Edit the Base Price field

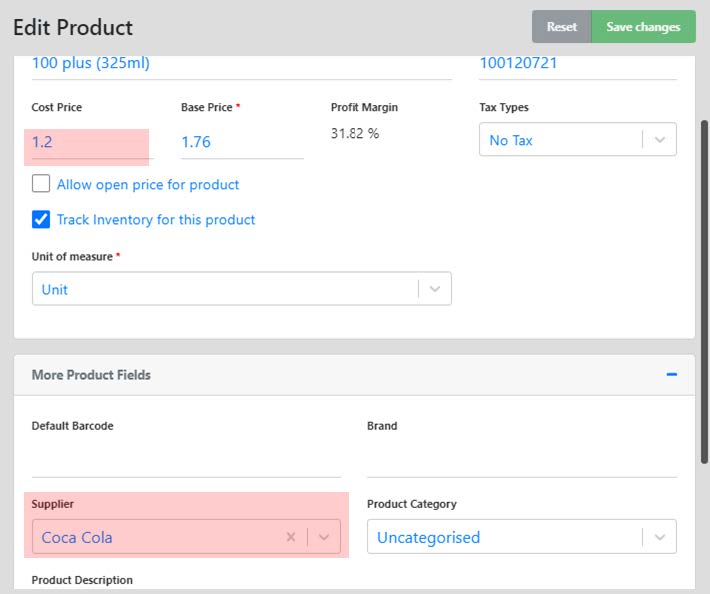click(242, 142)
